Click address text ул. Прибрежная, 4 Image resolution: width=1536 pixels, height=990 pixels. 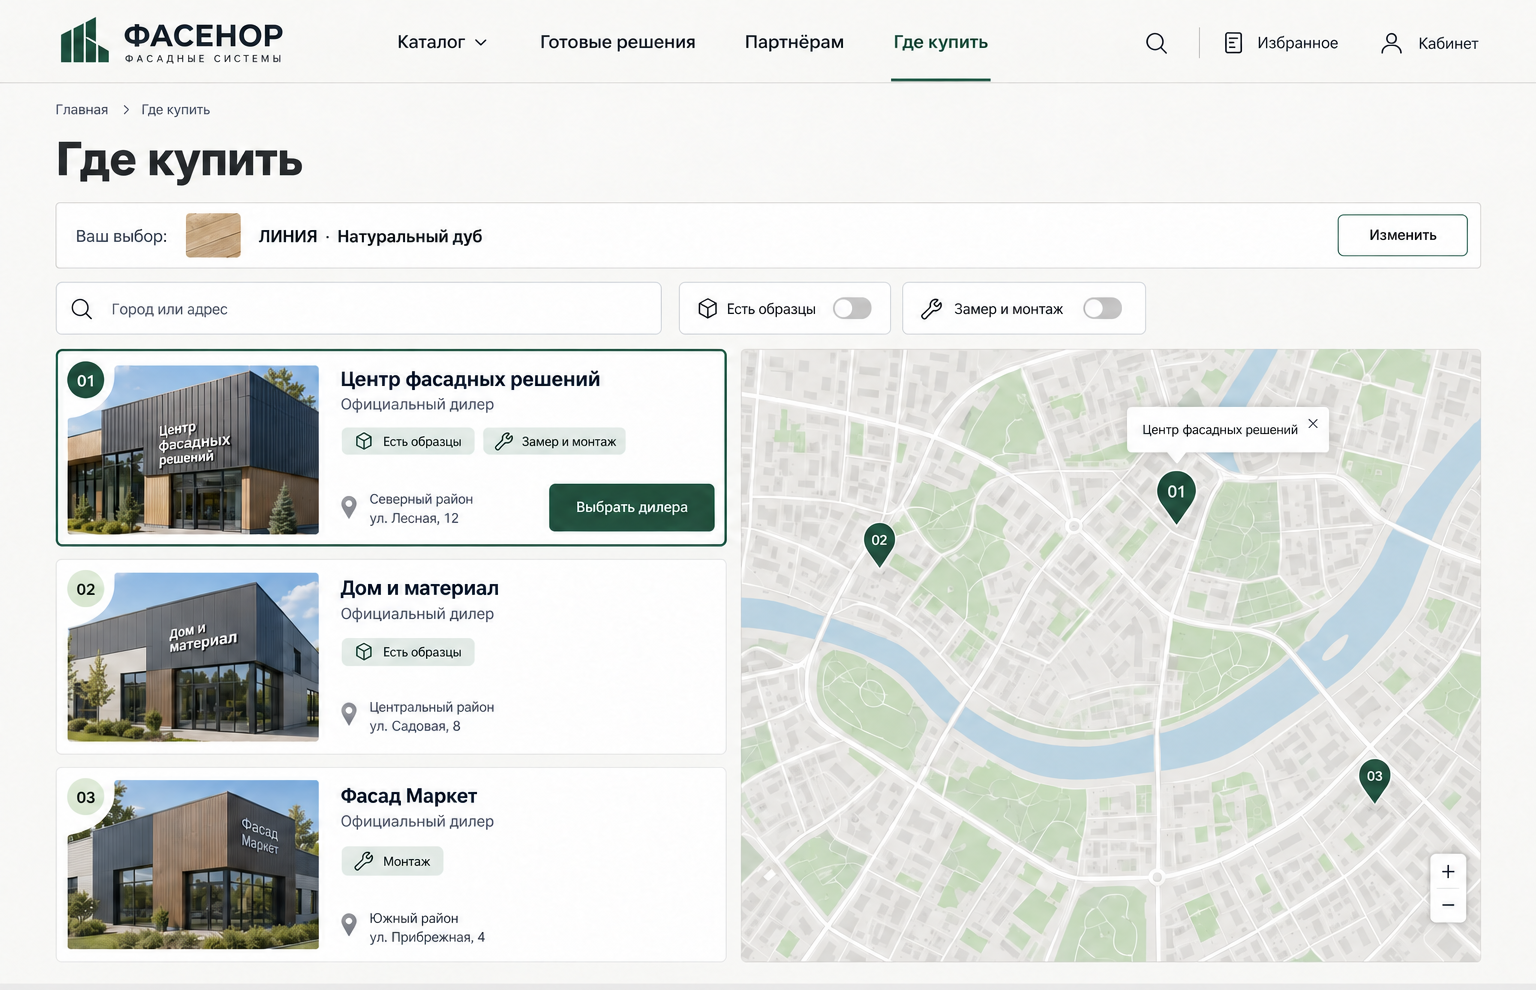427,937
